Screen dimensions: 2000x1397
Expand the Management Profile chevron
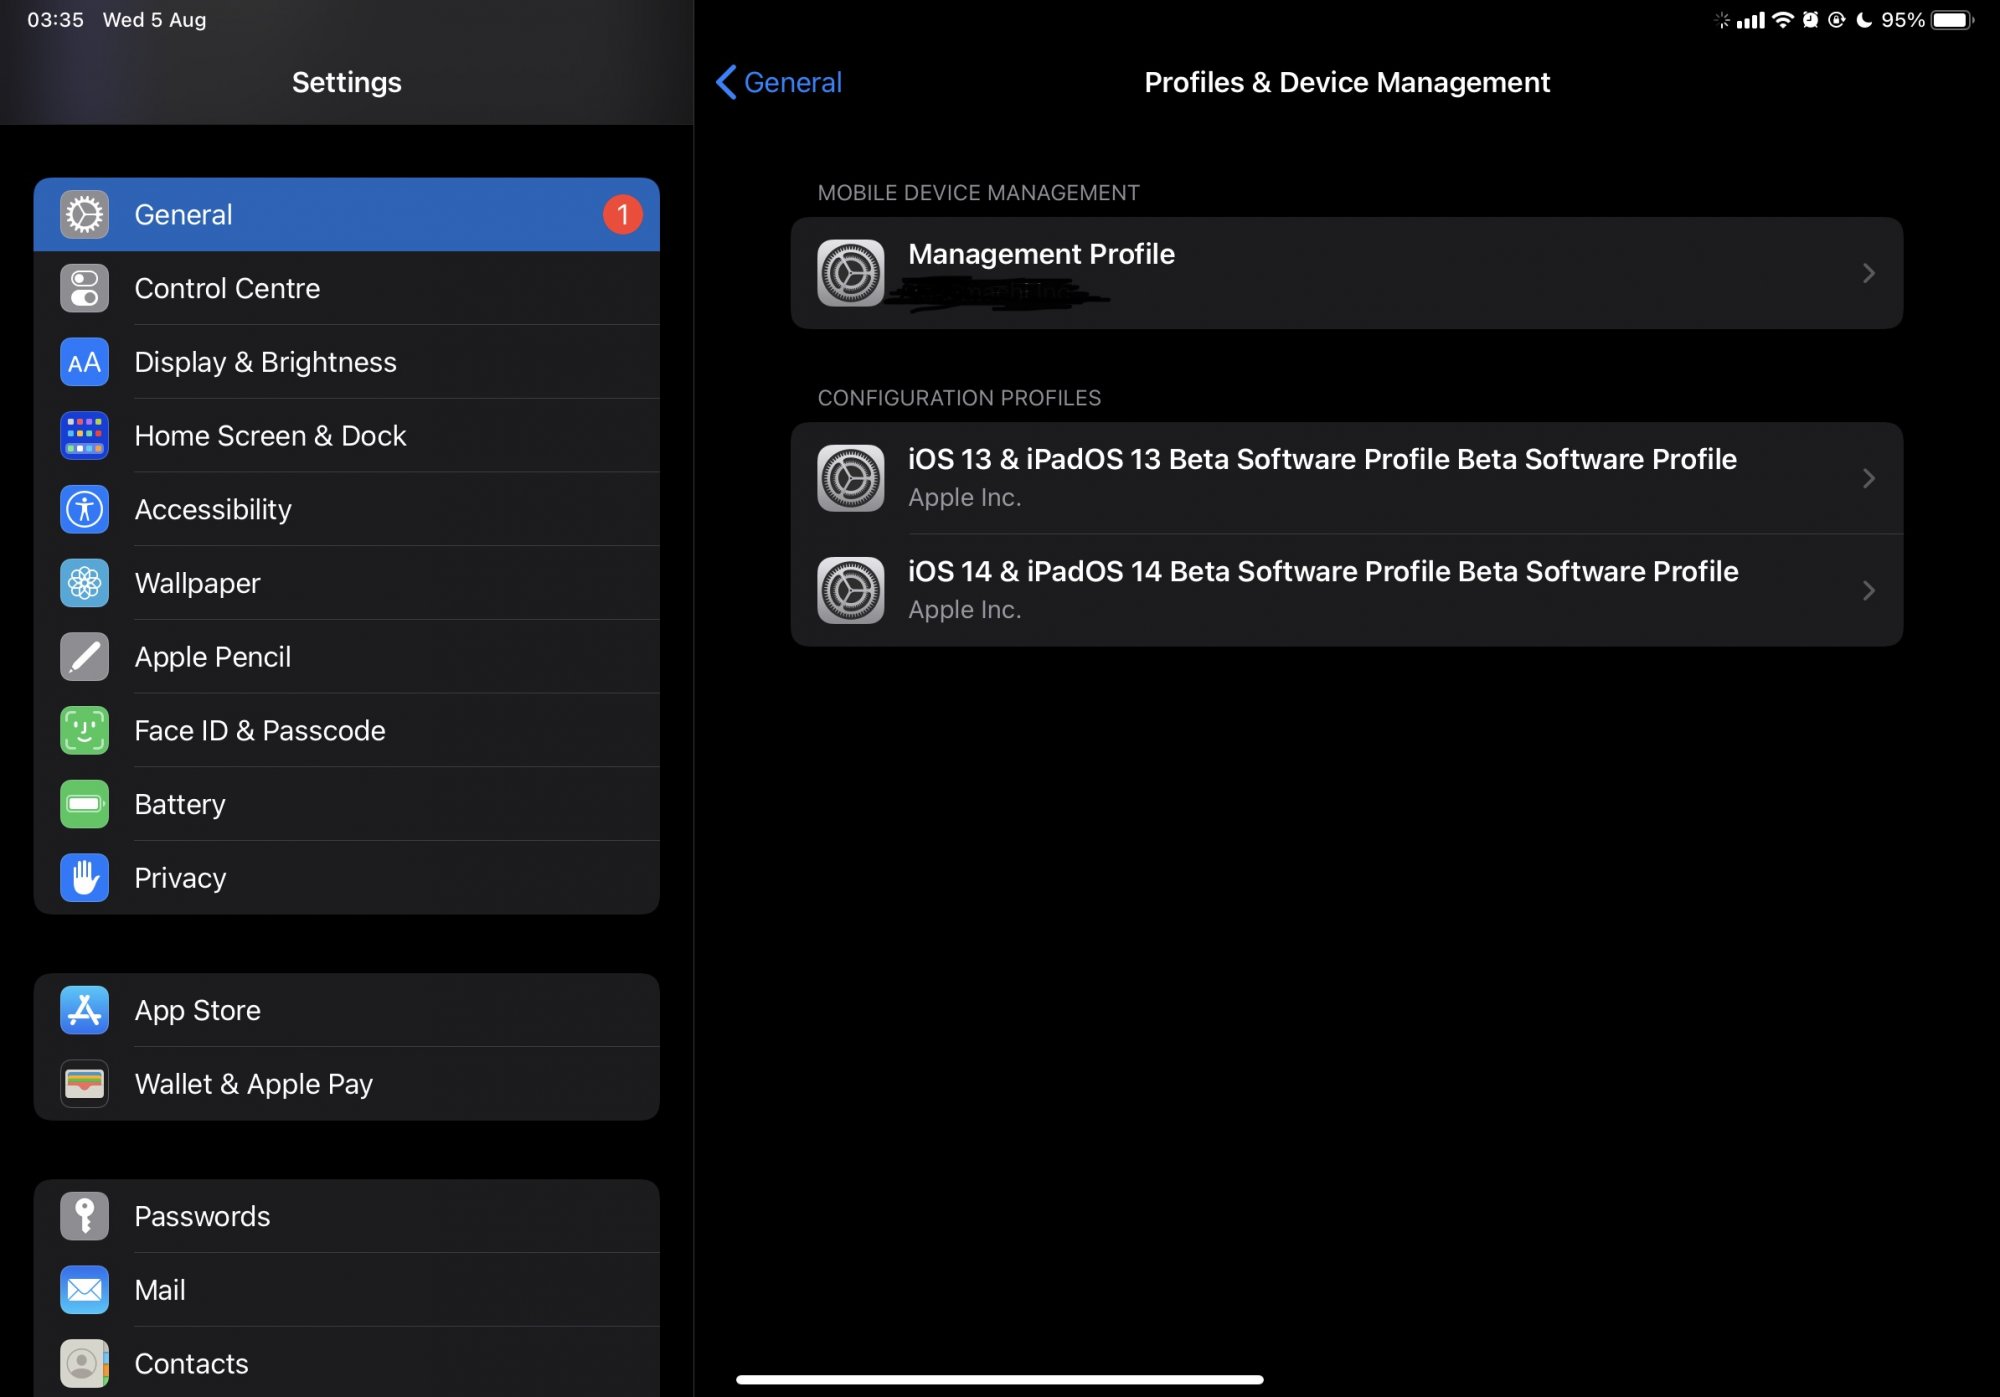pyautogui.click(x=1868, y=273)
